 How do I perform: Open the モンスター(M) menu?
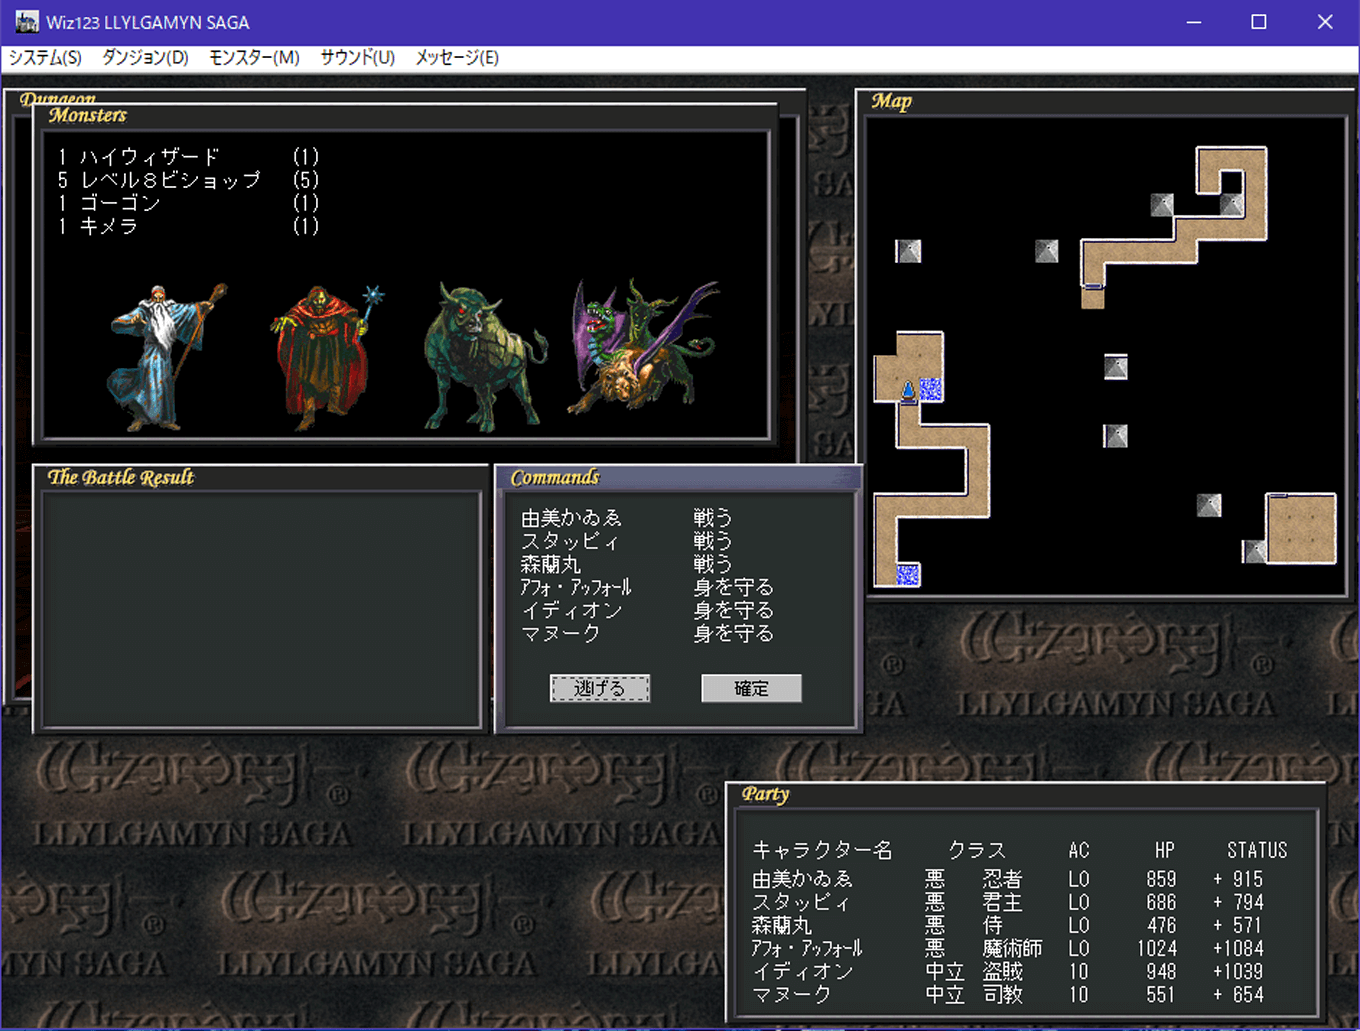click(254, 58)
